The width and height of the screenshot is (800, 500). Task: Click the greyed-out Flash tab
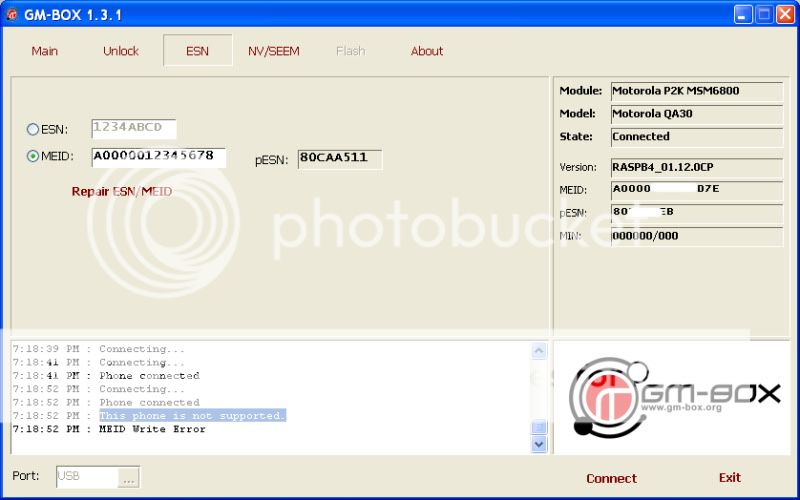(351, 51)
